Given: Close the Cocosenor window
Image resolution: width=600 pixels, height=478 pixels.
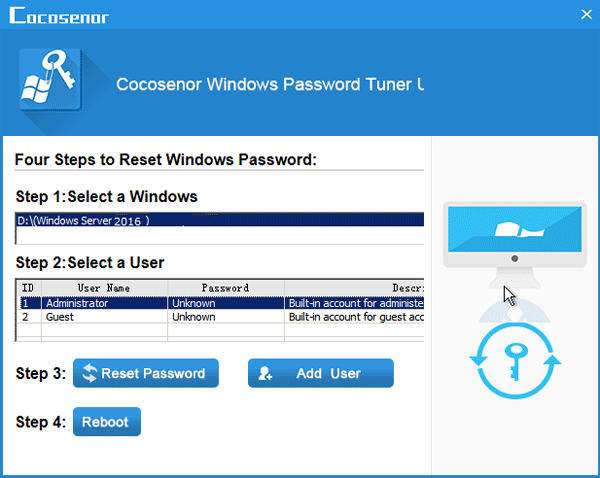Looking at the screenshot, I should click(x=586, y=15).
